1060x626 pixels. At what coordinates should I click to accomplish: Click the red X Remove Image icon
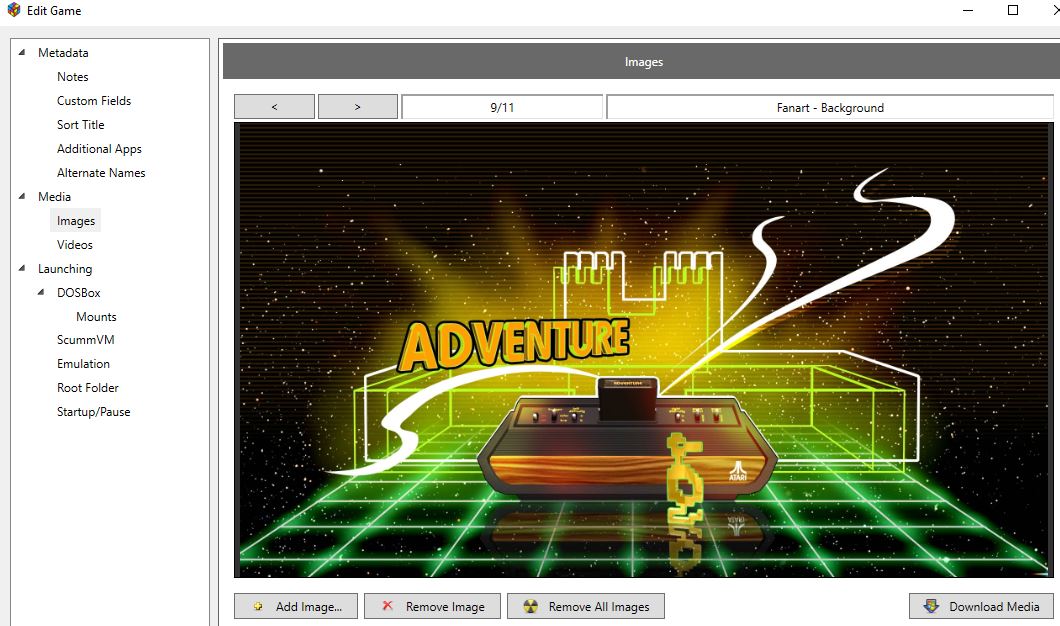(x=387, y=606)
